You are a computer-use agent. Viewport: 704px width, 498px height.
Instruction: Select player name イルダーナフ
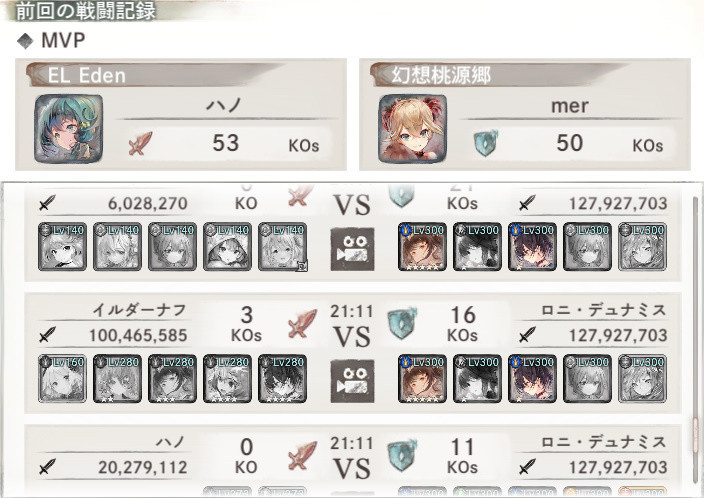tap(139, 310)
